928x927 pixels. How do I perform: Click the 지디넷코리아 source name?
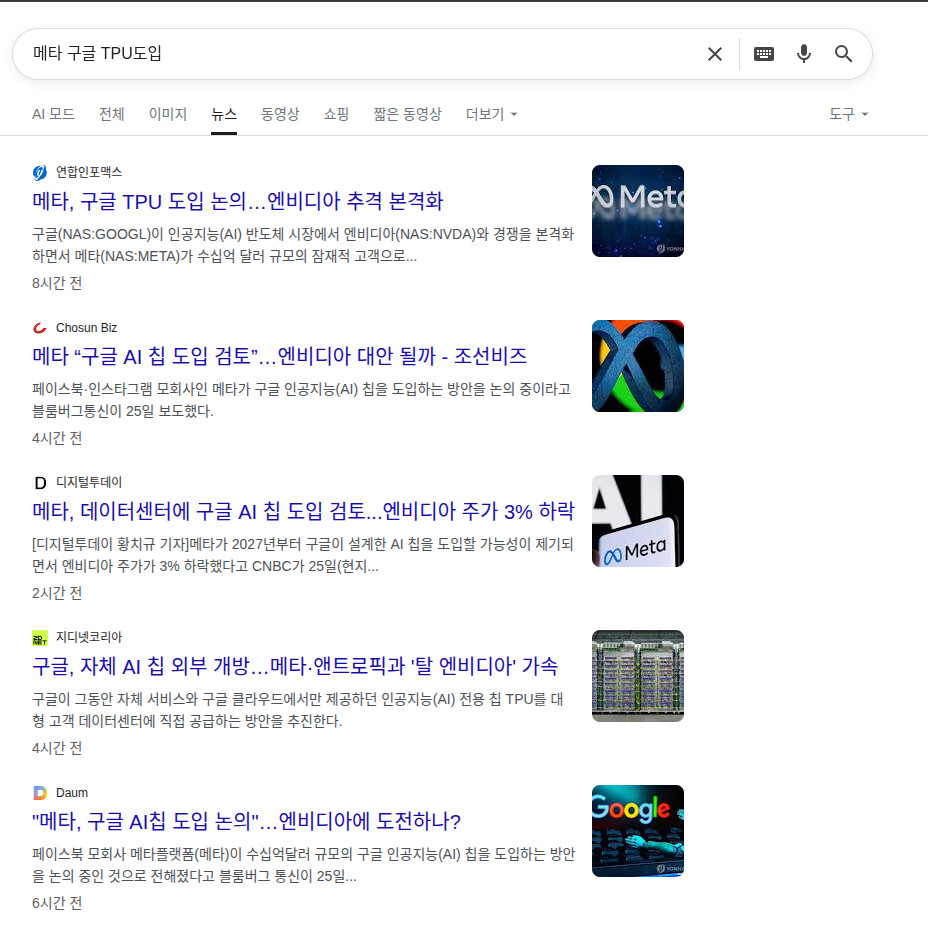point(89,638)
